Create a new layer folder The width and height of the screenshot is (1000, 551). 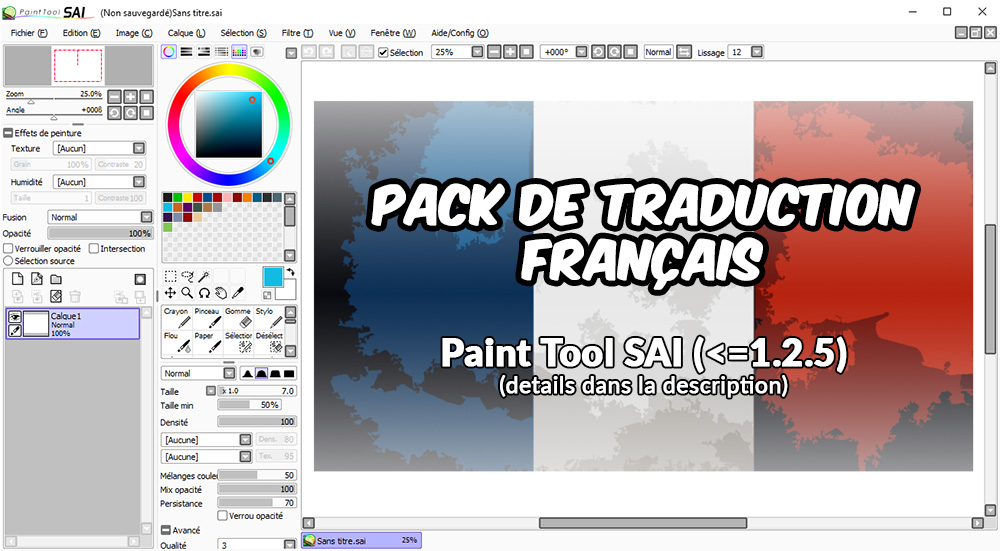point(56,279)
